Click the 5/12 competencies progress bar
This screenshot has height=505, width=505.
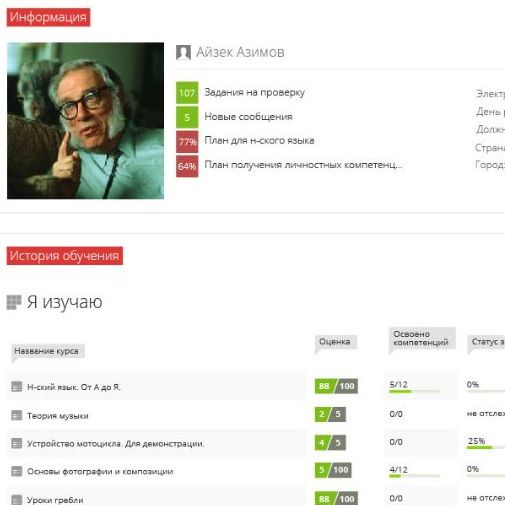pyautogui.click(x=414, y=391)
